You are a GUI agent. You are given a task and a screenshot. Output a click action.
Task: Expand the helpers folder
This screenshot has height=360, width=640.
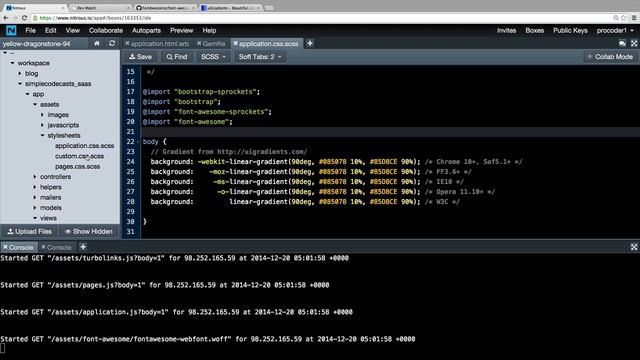click(35, 187)
